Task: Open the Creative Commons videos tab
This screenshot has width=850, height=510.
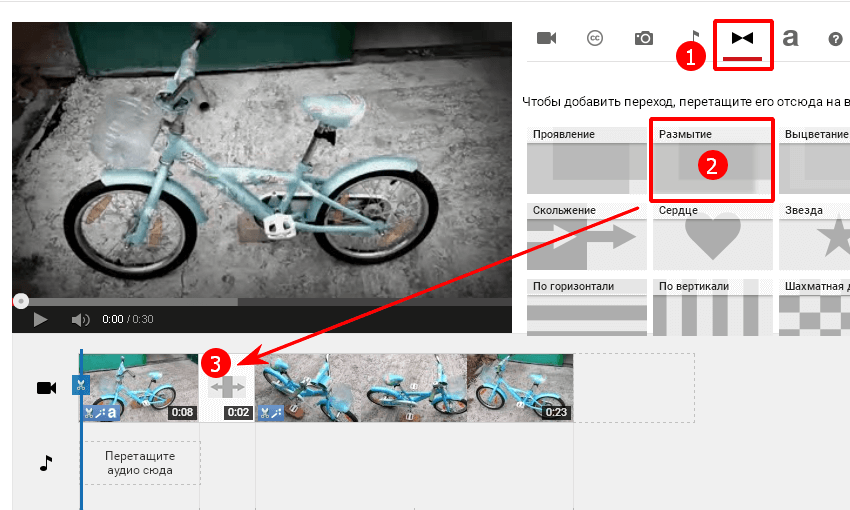Action: (595, 38)
